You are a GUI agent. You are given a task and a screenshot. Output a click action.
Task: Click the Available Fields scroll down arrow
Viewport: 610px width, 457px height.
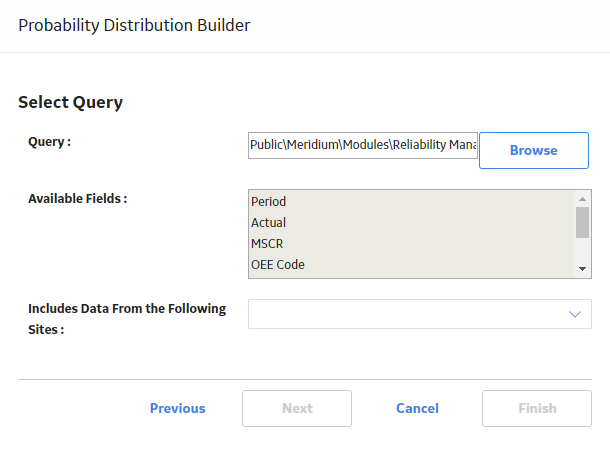click(x=582, y=269)
